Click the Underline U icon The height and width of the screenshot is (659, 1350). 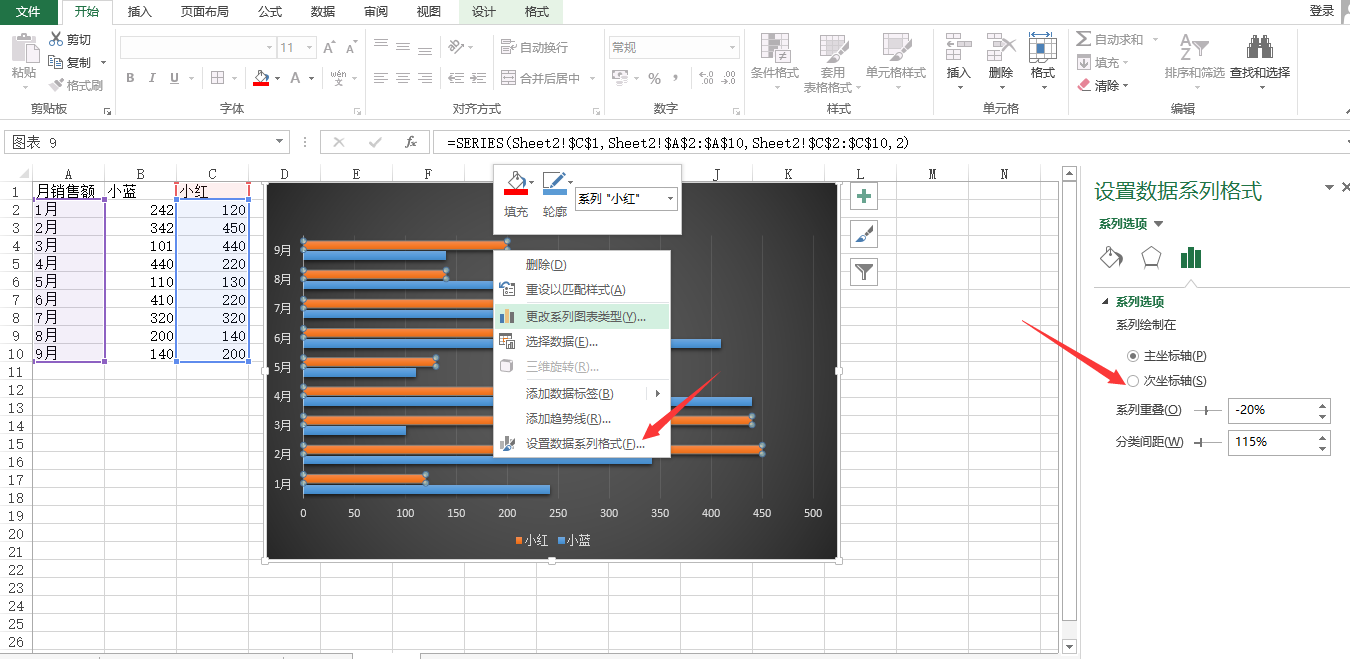175,78
